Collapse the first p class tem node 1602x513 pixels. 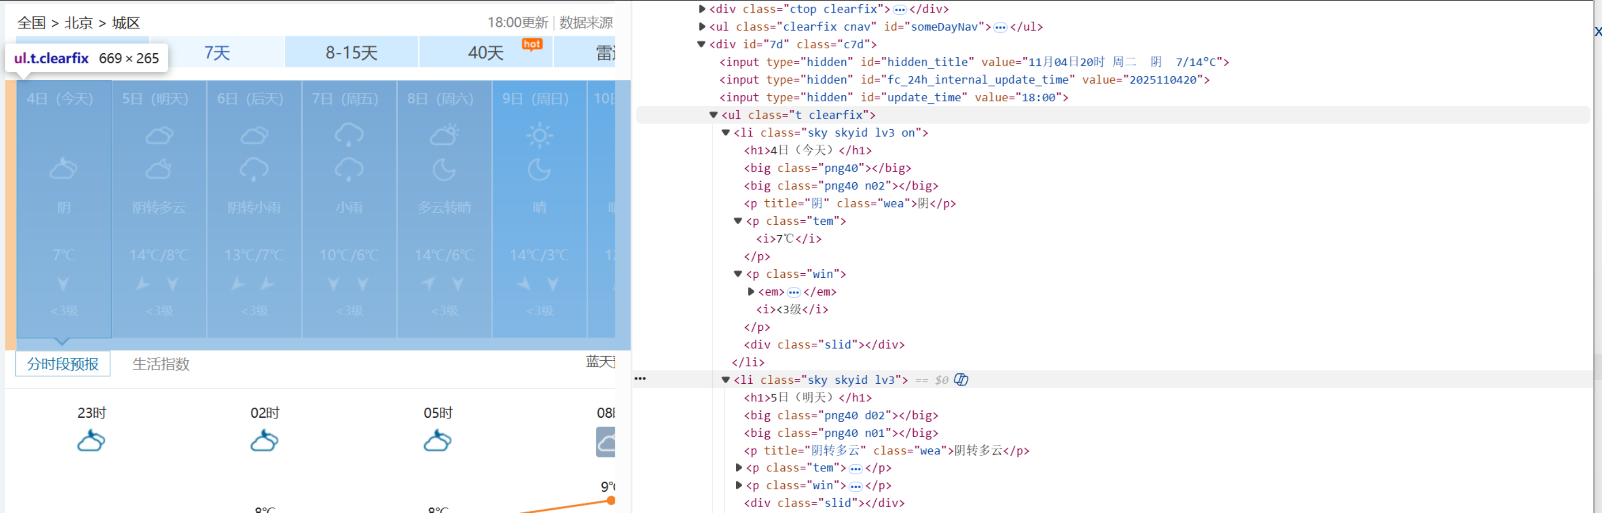coord(738,221)
